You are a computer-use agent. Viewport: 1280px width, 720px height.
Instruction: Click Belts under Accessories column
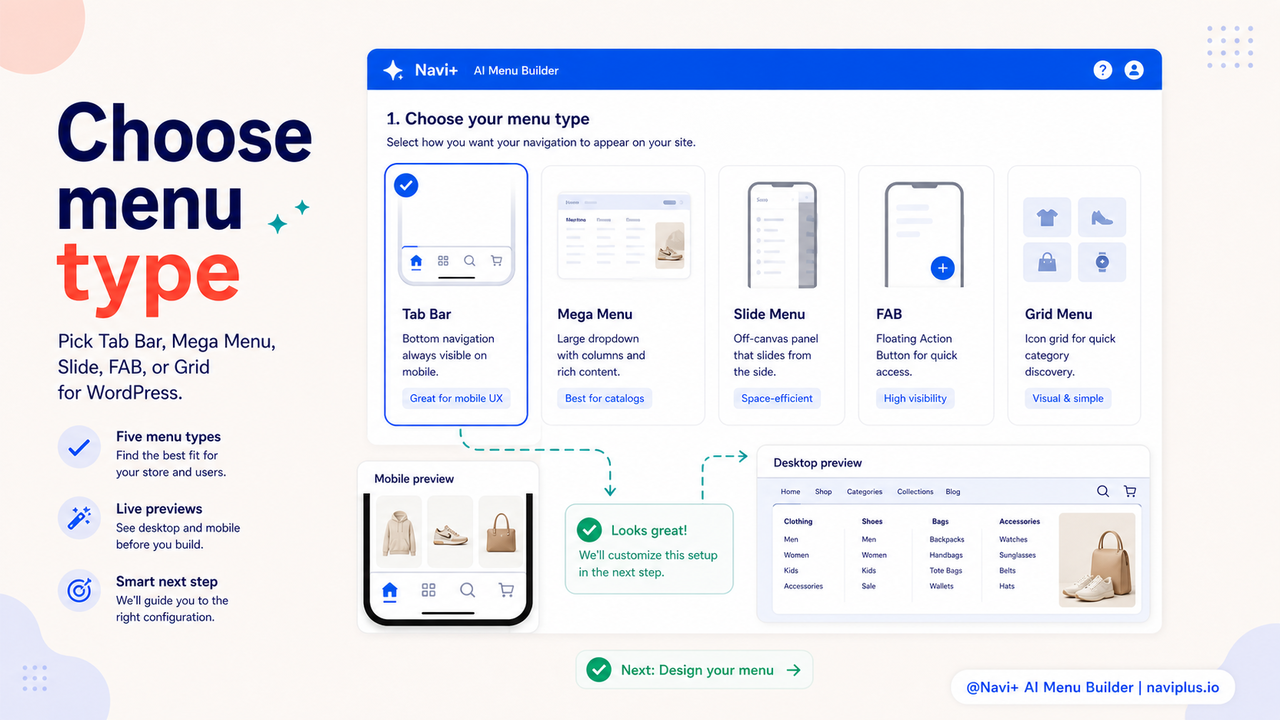click(x=1007, y=571)
